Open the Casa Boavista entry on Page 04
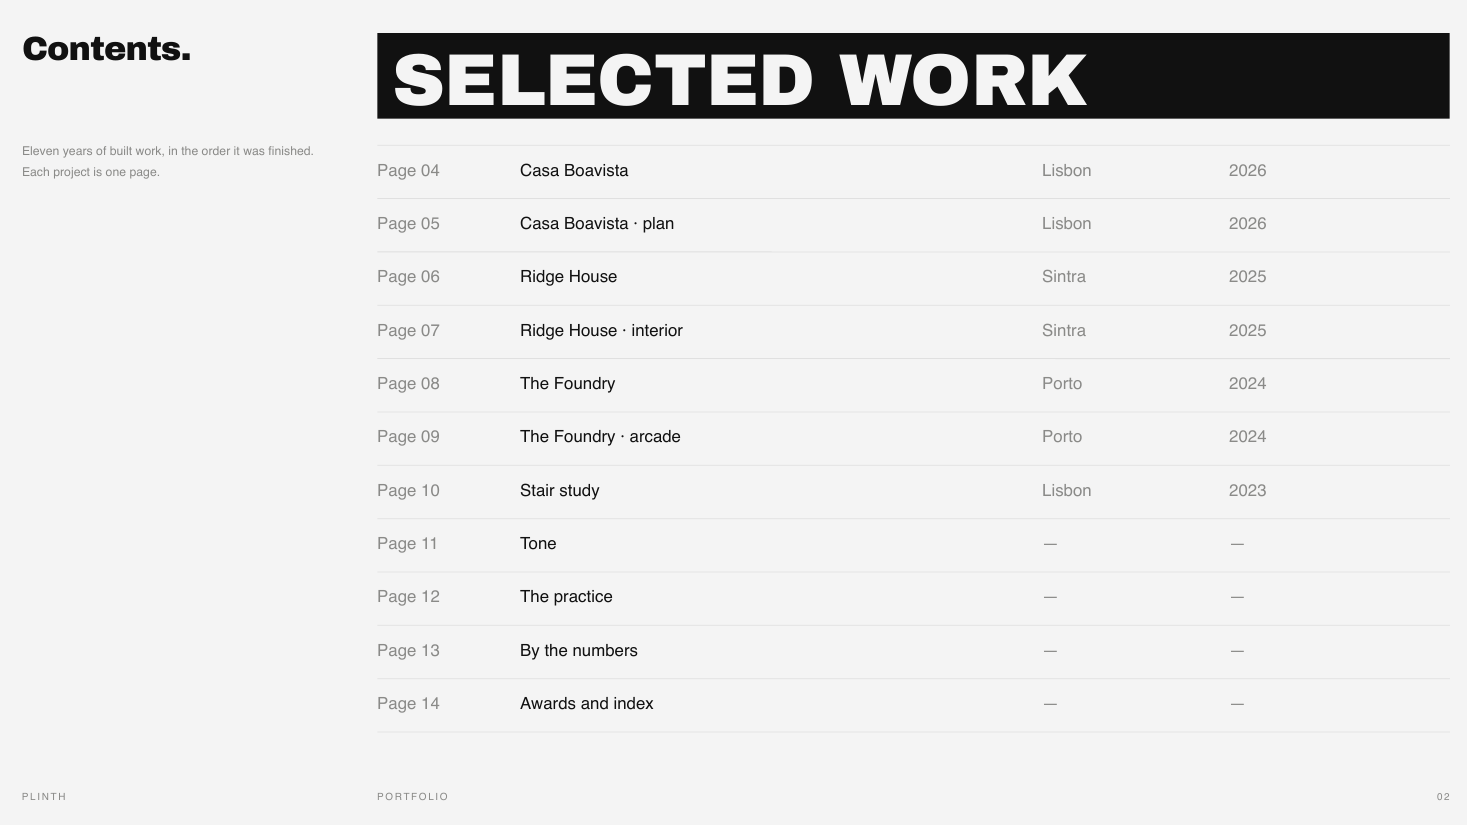Image resolution: width=1467 pixels, height=825 pixels. (x=913, y=171)
